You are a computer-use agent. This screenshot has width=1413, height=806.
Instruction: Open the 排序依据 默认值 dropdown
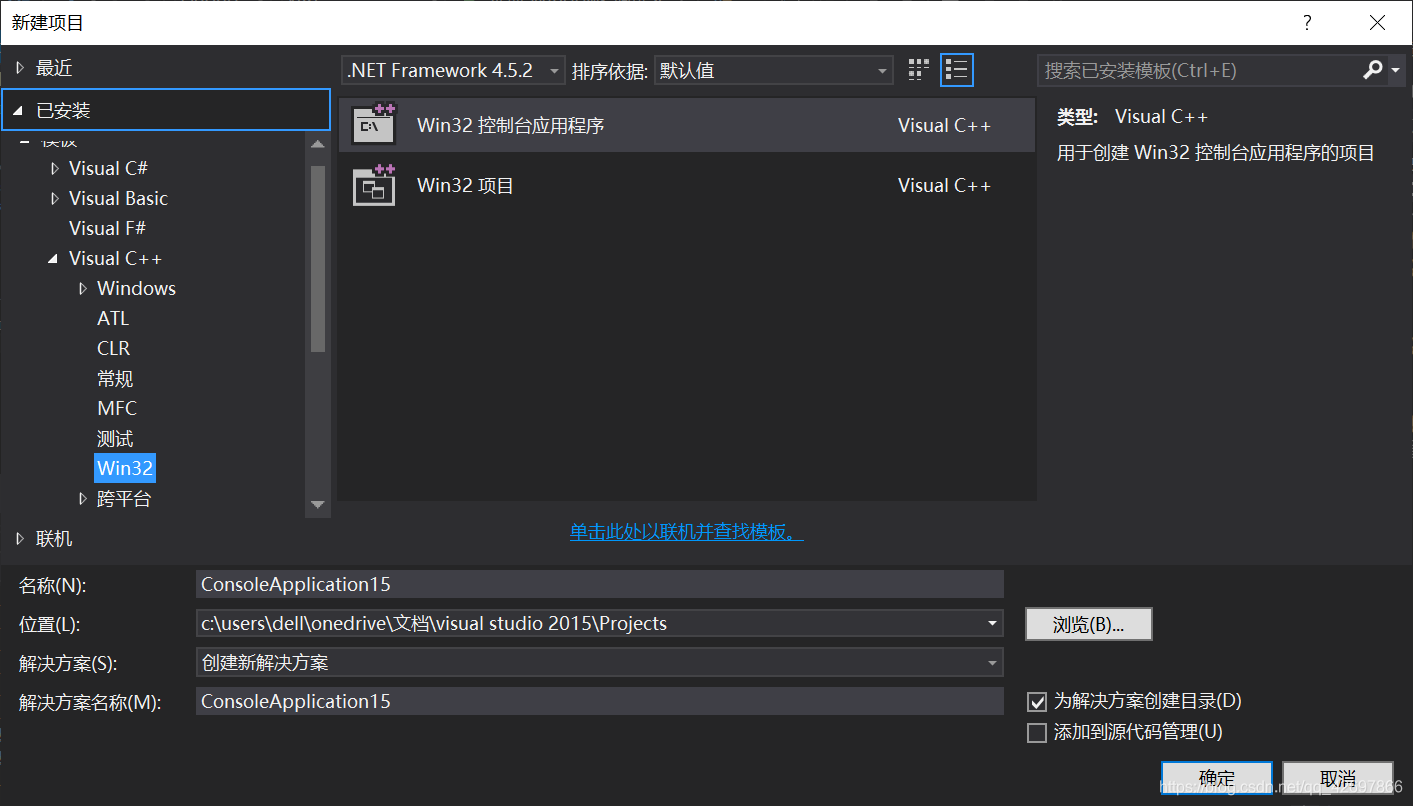point(773,70)
